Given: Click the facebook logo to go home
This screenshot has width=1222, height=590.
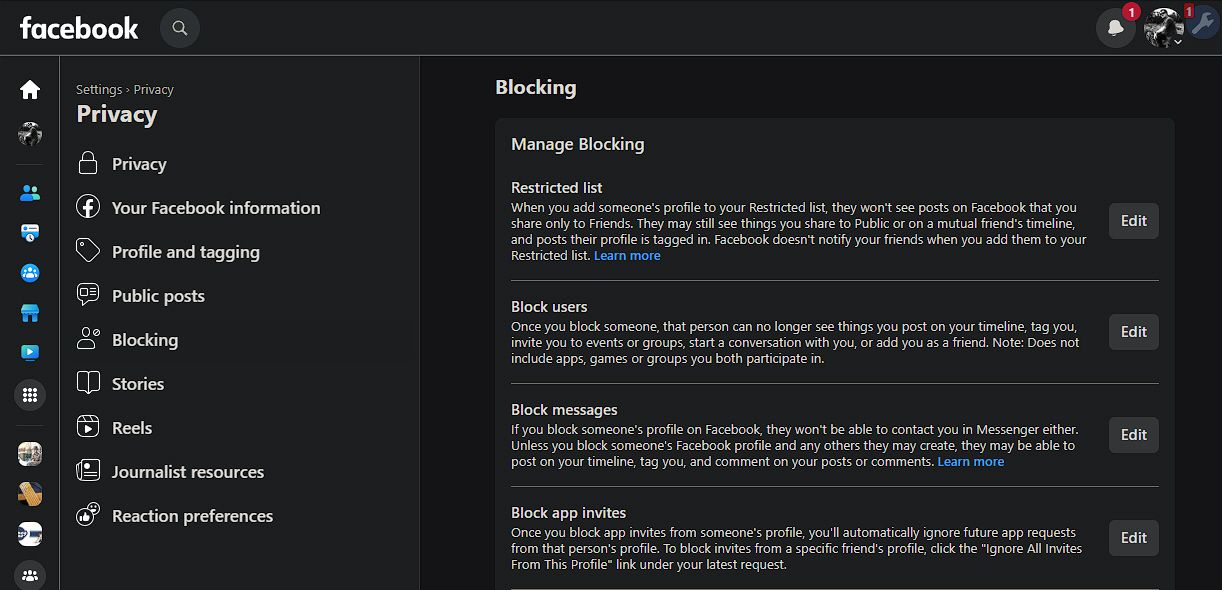Looking at the screenshot, I should coord(78,28).
